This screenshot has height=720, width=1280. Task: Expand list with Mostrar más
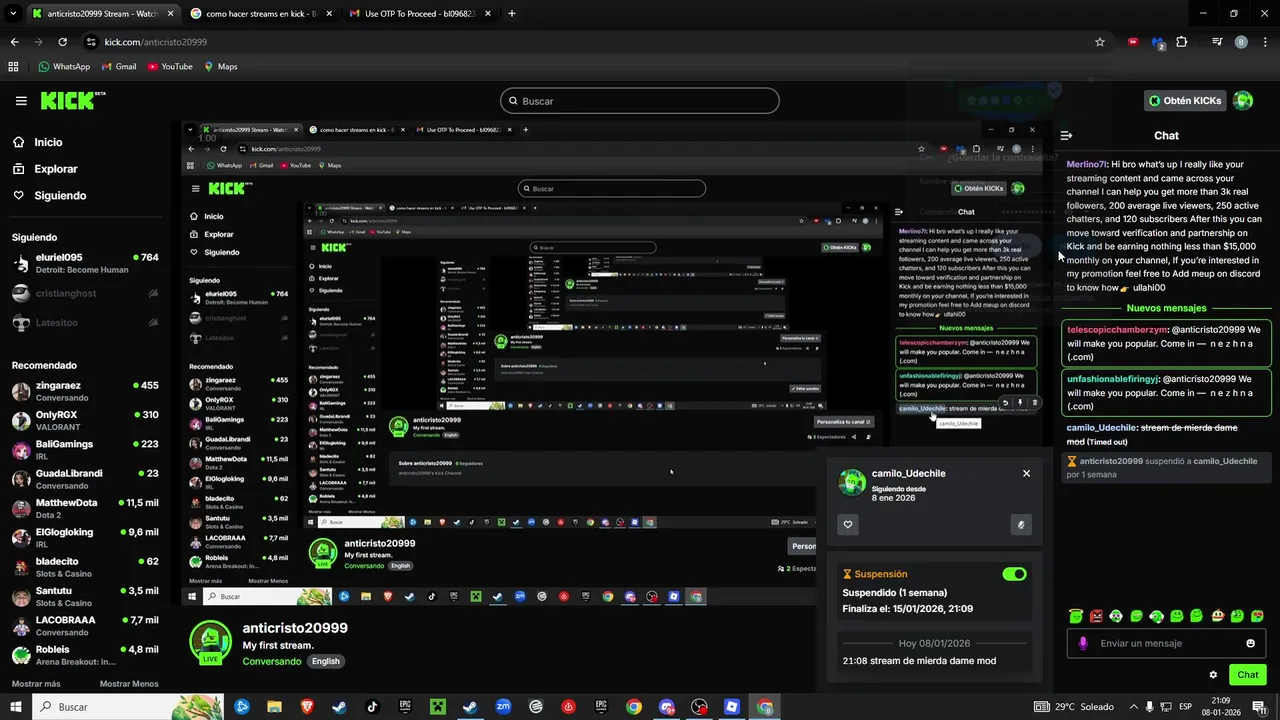coord(36,684)
